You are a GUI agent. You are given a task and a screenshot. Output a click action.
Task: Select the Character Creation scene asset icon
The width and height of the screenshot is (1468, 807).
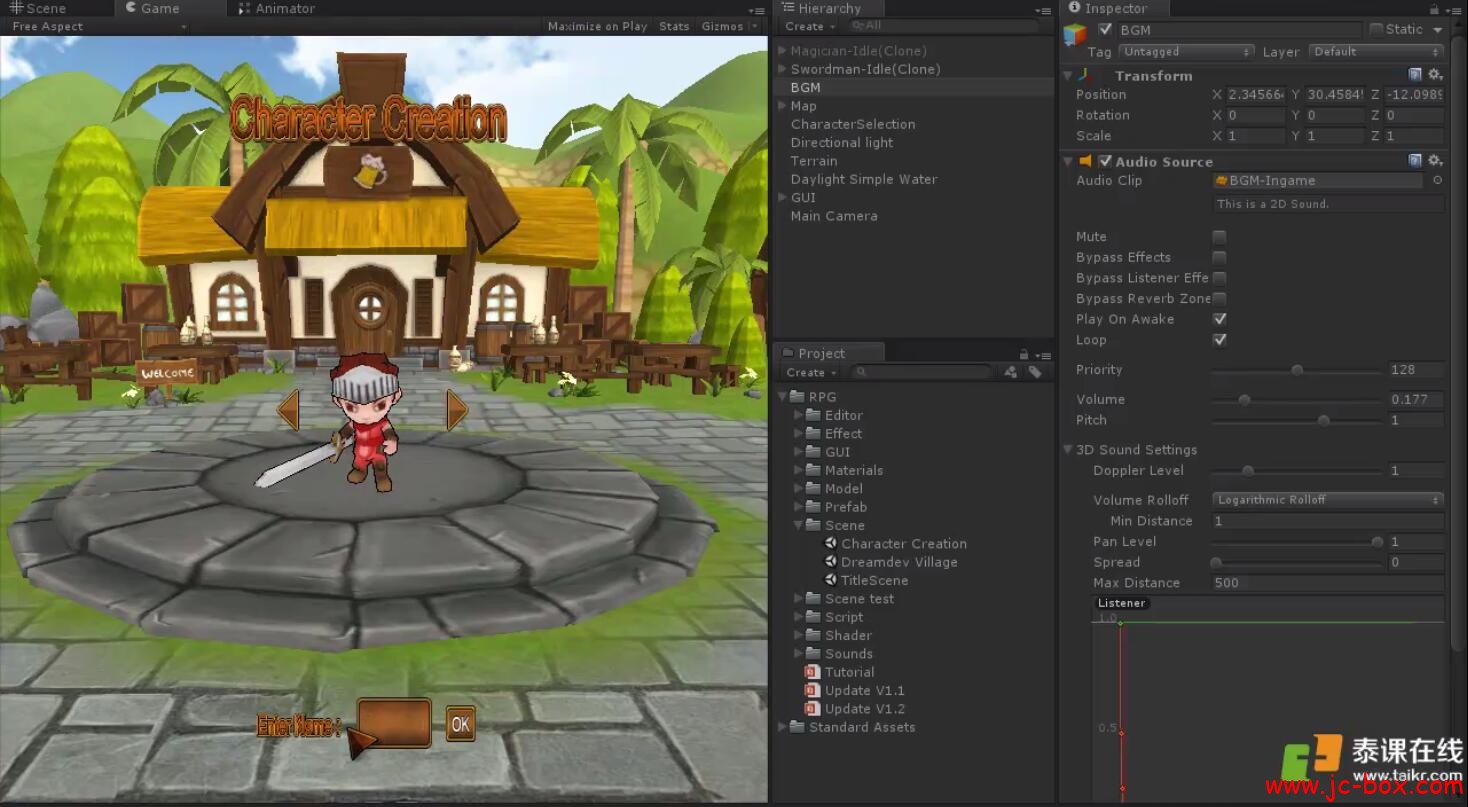tap(830, 544)
